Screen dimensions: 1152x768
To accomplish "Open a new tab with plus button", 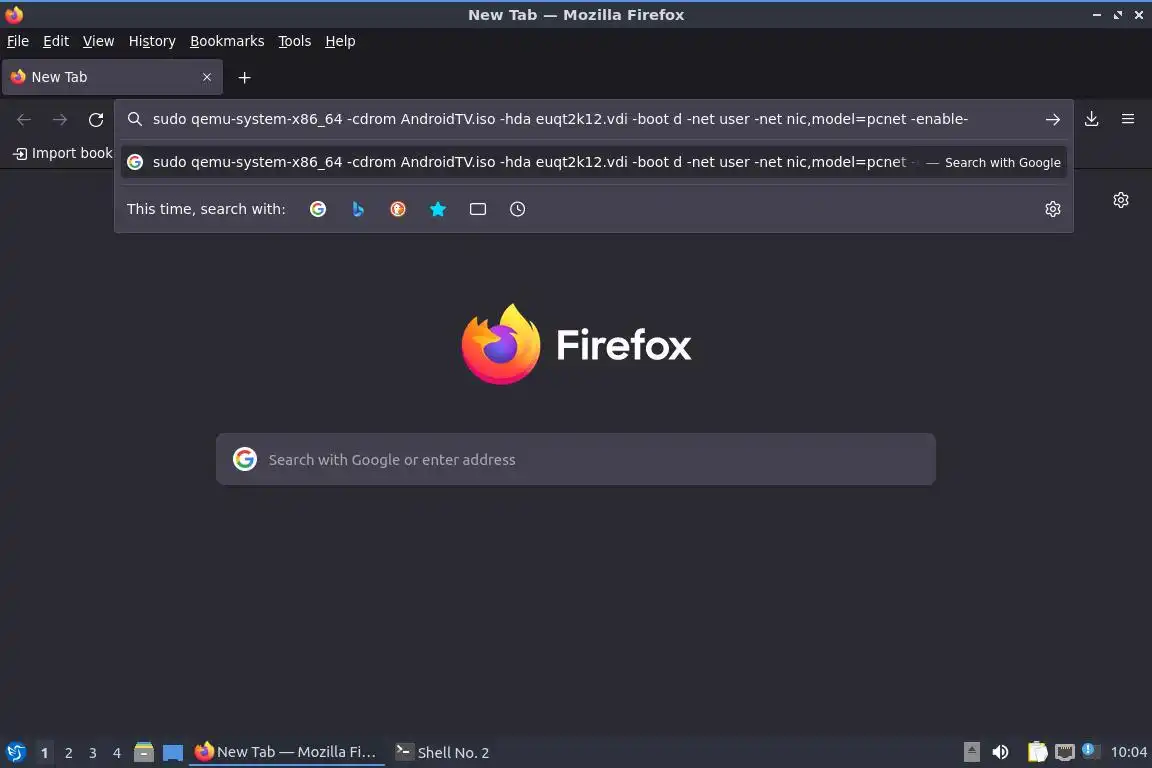I will (x=245, y=77).
